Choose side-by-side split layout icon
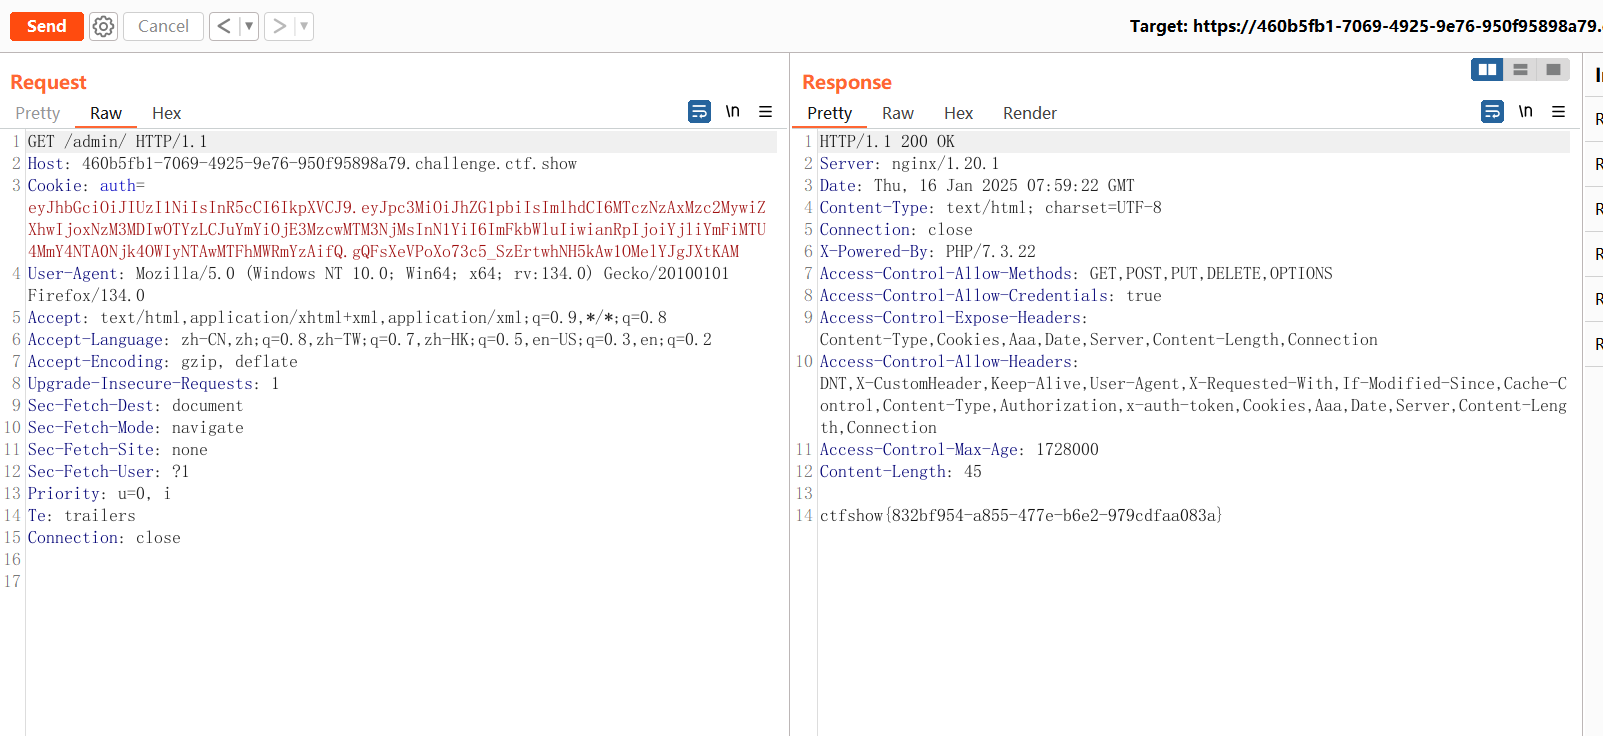The height and width of the screenshot is (736, 1603). pos(1487,69)
